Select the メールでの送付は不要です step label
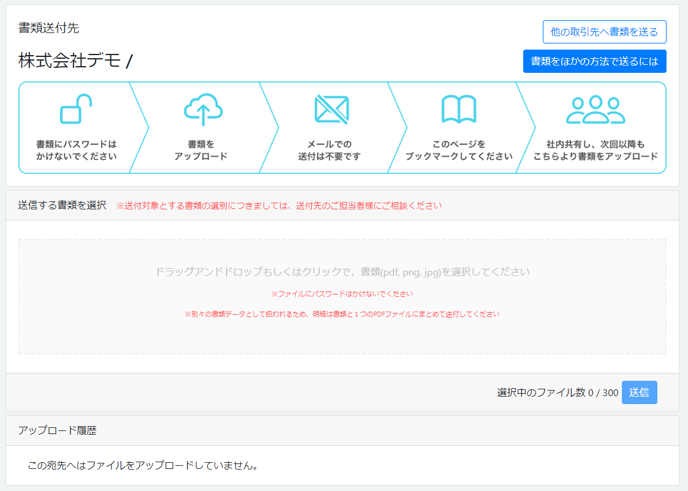The width and height of the screenshot is (688, 491). pos(330,150)
